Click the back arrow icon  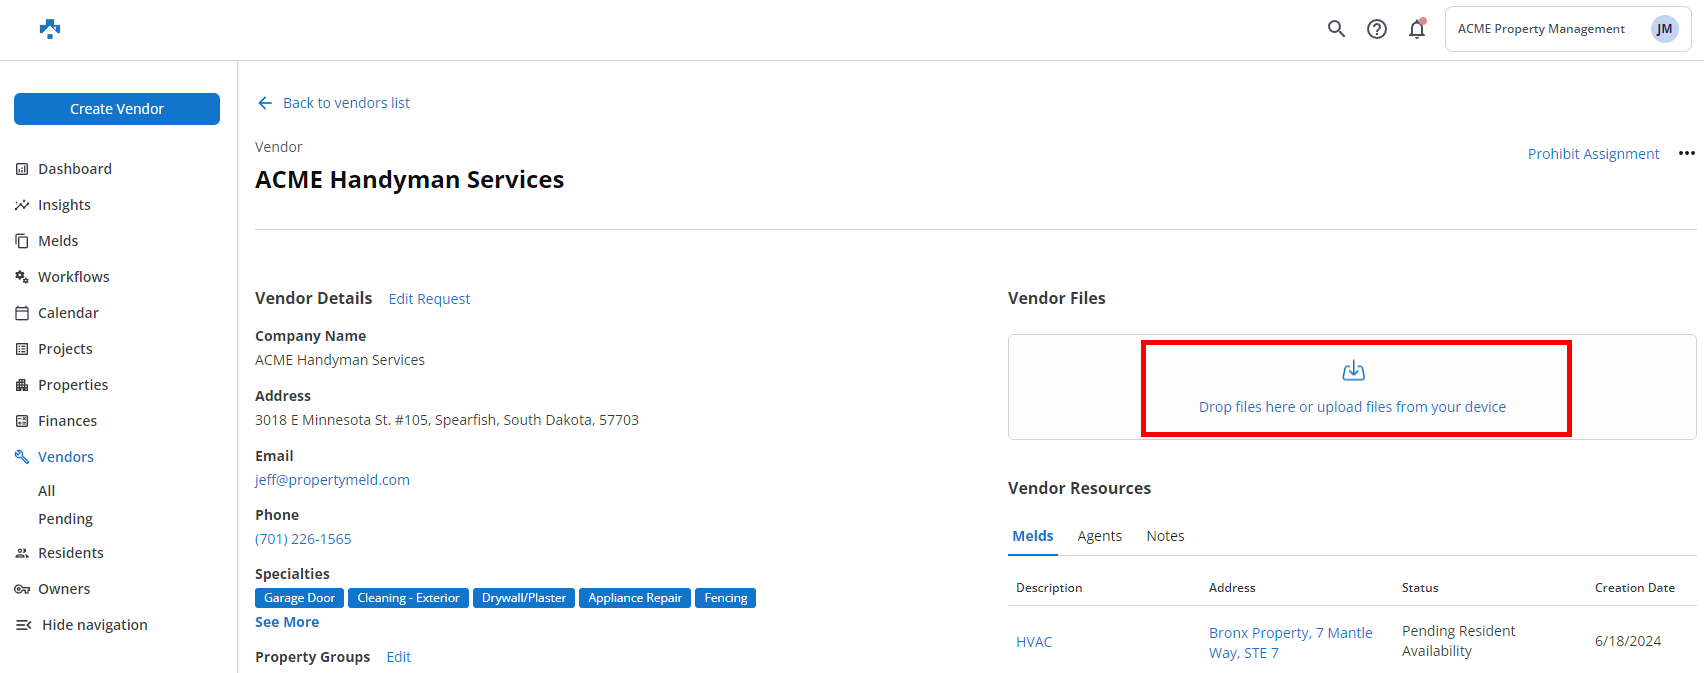click(265, 103)
